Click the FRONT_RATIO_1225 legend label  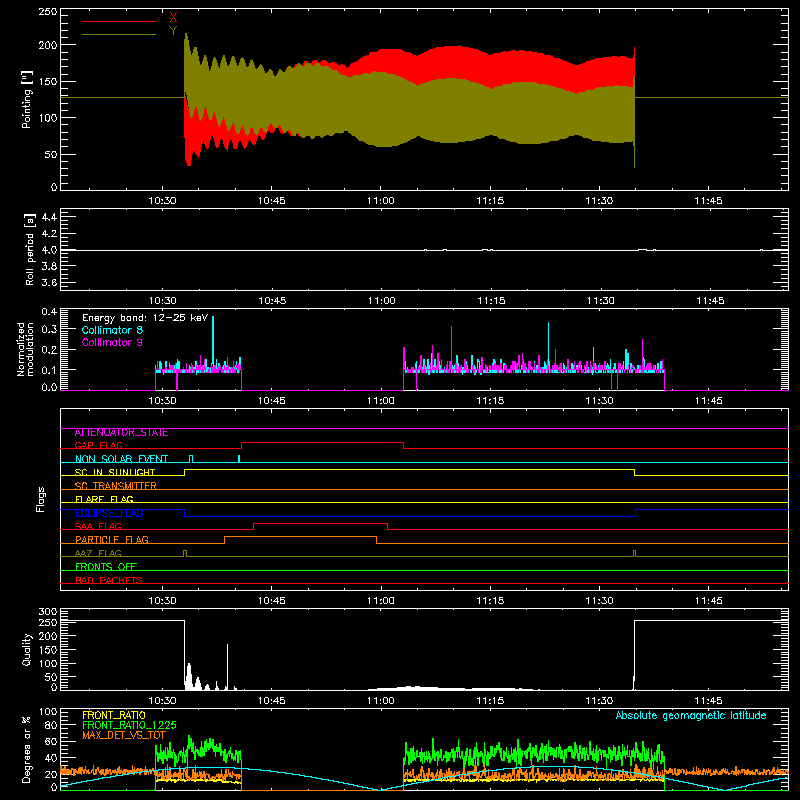pyautogui.click(x=129, y=725)
